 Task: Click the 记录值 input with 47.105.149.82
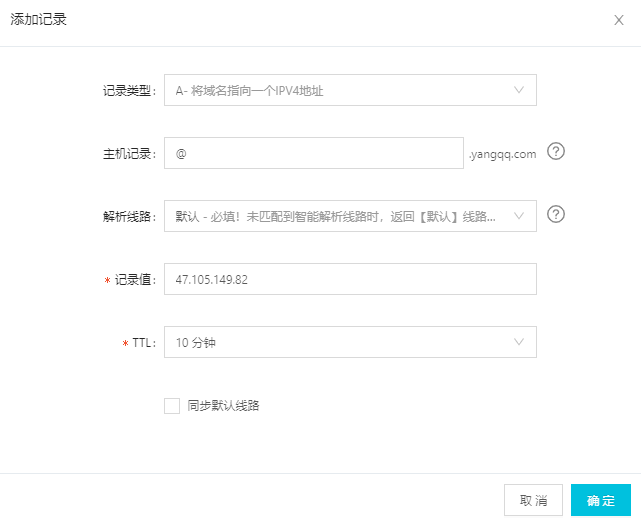[350, 279]
